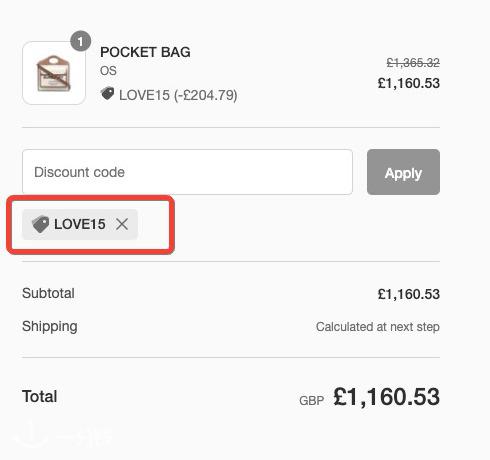The image size is (490, 460).
Task: Click the OS size variant text
Action: 108,71
